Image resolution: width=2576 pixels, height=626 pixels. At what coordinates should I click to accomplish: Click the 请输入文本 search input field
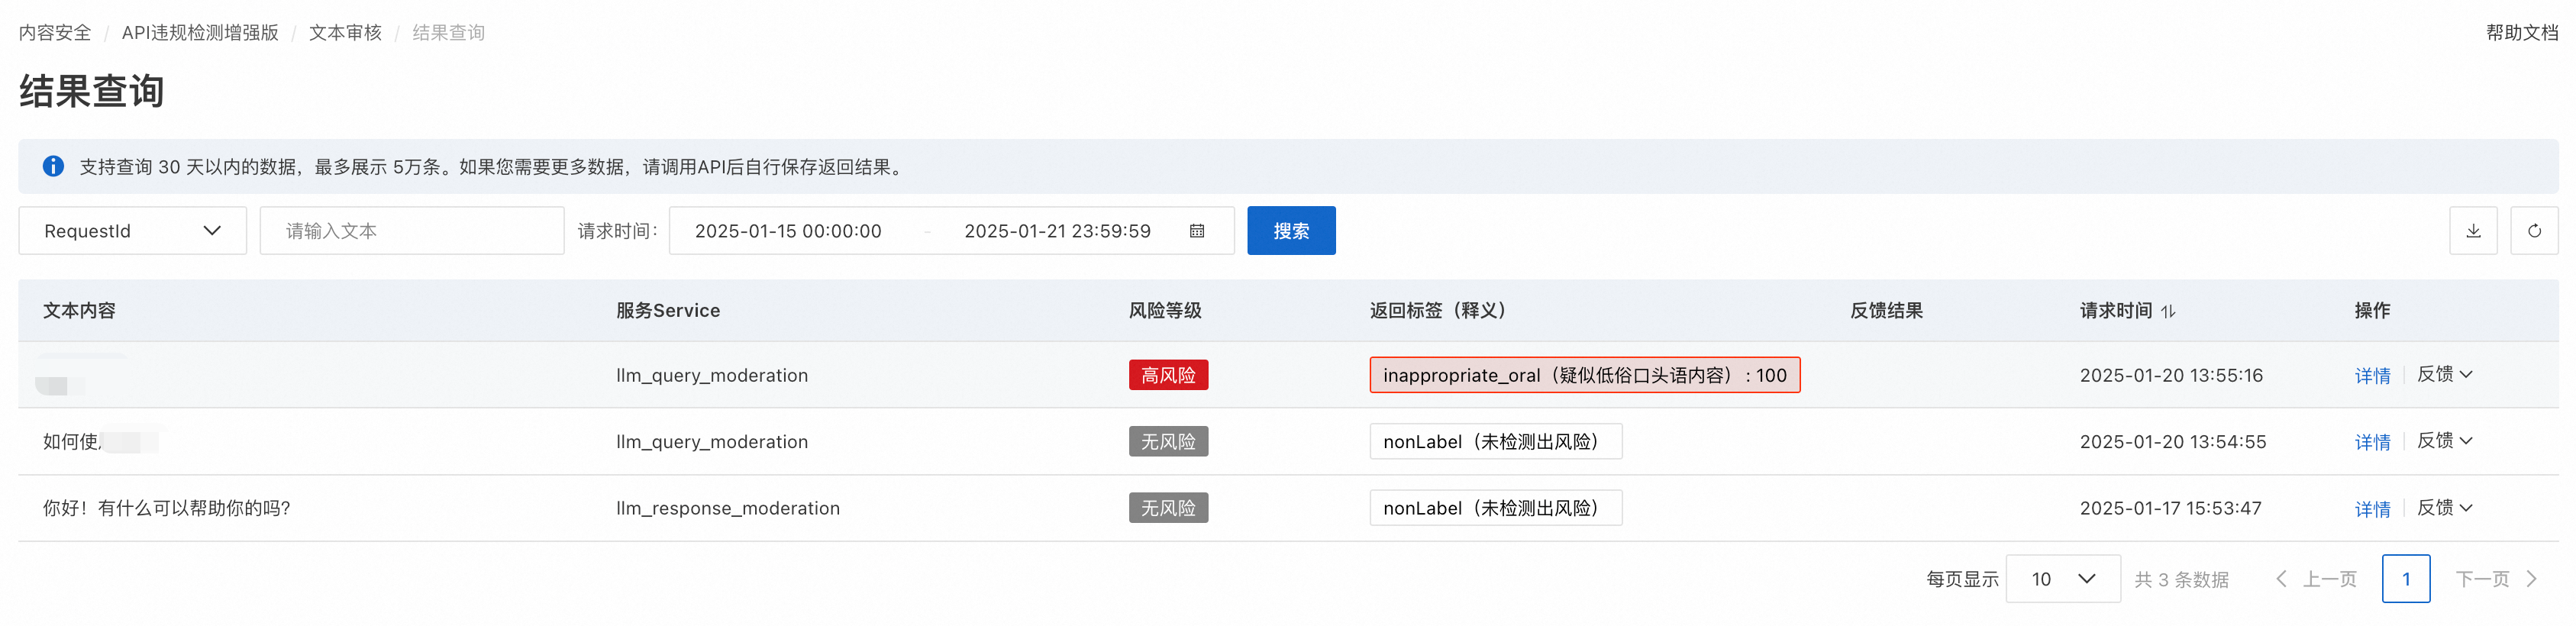(411, 231)
